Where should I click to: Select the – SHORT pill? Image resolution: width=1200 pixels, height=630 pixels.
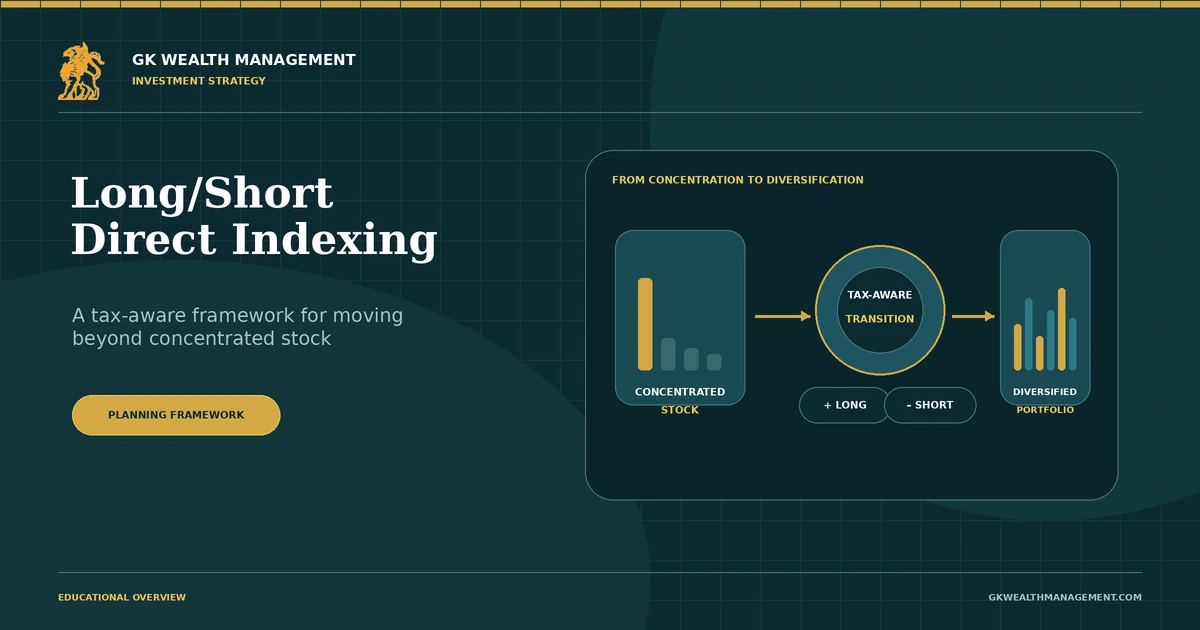tap(930, 405)
